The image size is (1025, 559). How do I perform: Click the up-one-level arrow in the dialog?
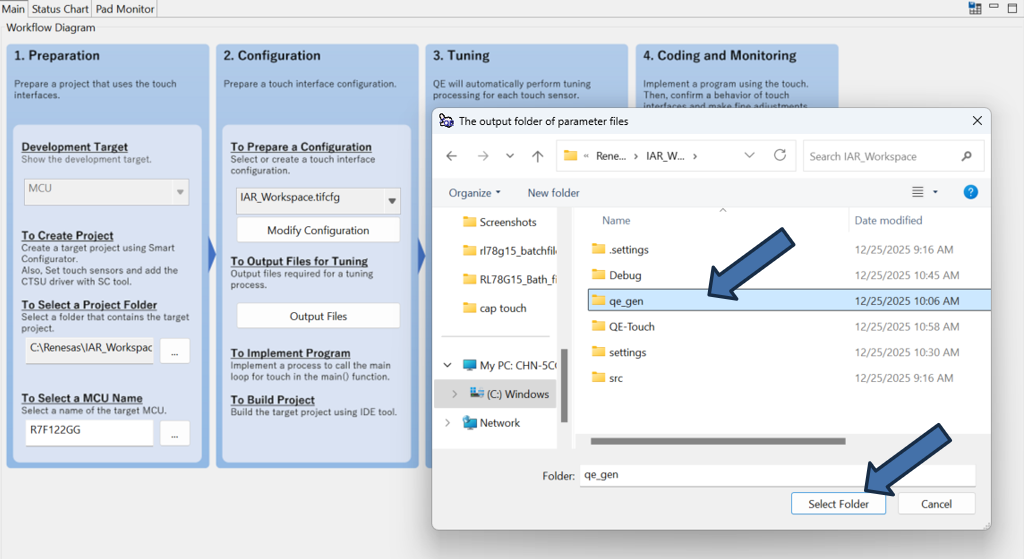(x=537, y=156)
